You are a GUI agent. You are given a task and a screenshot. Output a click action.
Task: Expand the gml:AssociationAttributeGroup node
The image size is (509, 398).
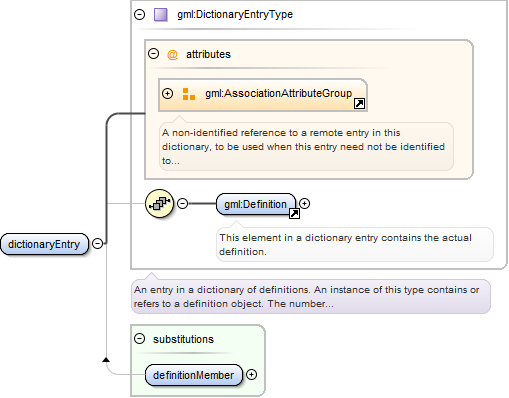(167, 94)
